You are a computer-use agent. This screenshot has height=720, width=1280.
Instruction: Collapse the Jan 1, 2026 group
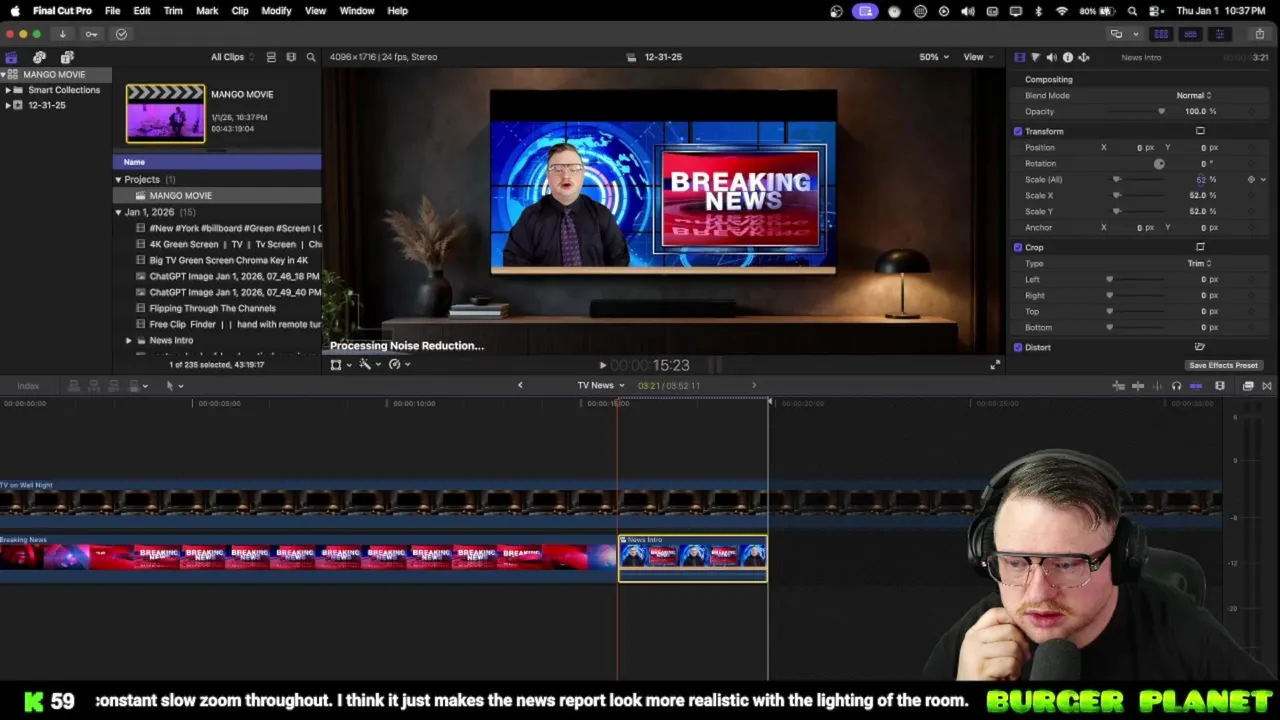(118, 212)
